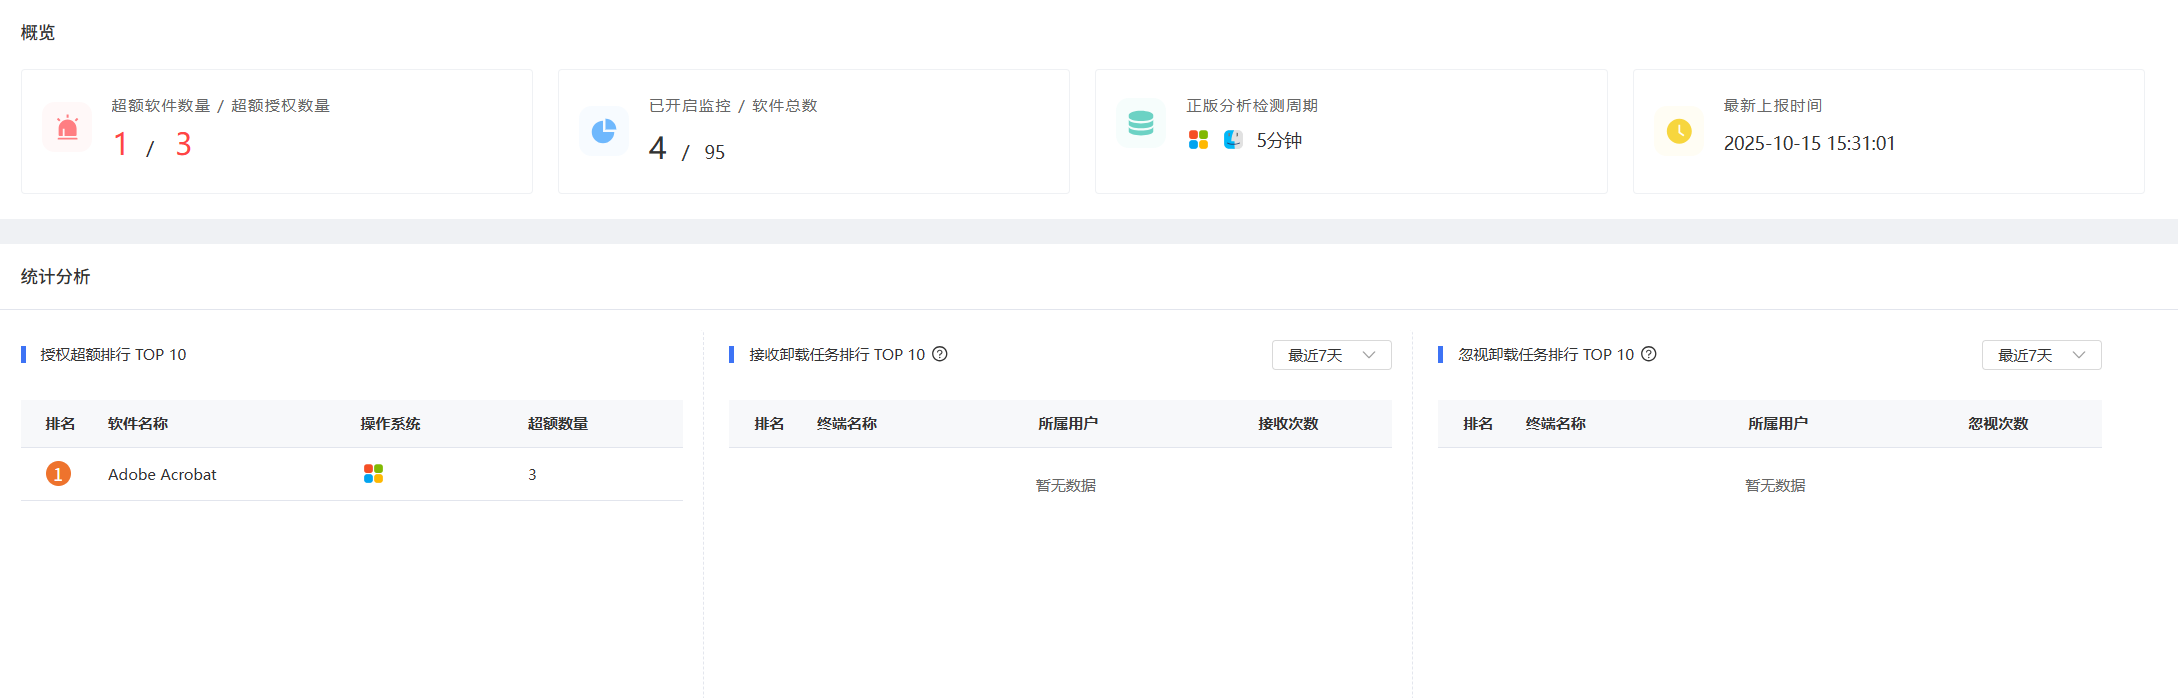Click the 接收次数 column header
This screenshot has width=2178, height=698.
click(x=1287, y=424)
